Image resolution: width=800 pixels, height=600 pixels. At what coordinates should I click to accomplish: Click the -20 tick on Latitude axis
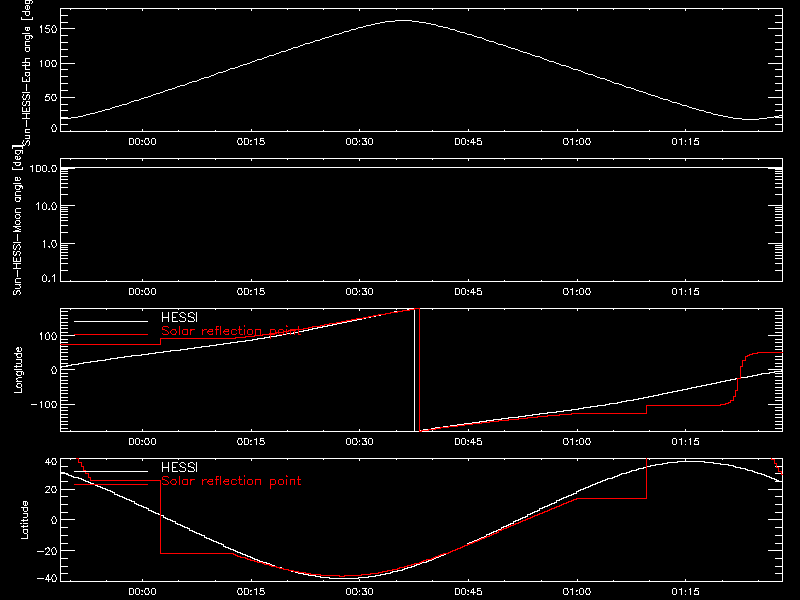(x=46, y=551)
